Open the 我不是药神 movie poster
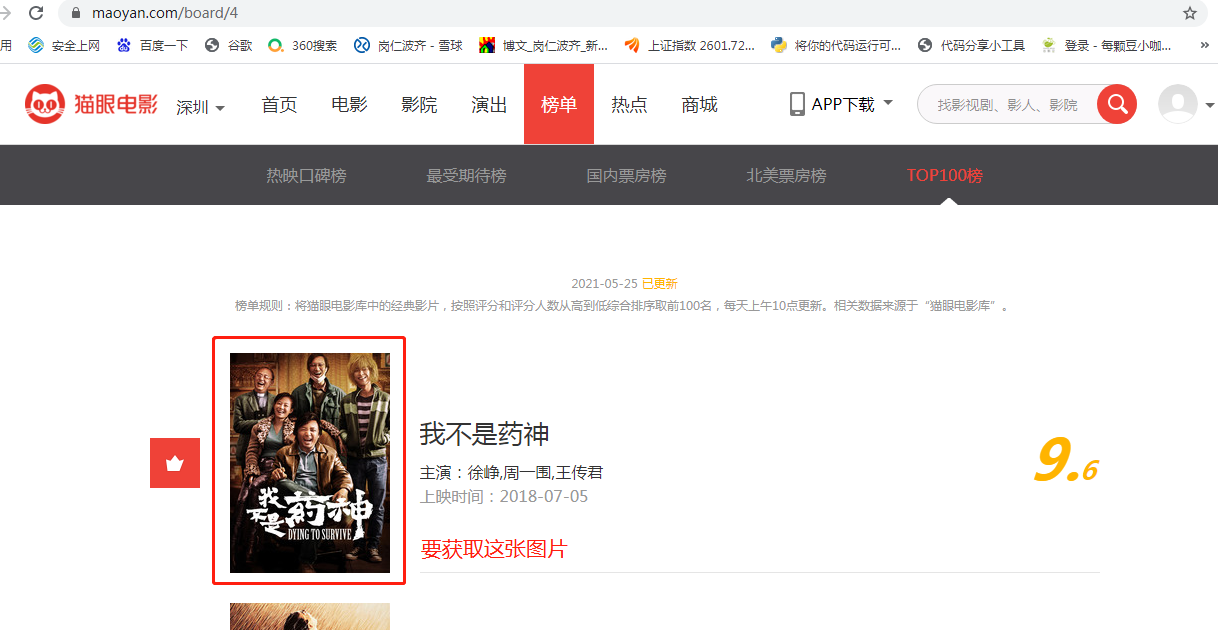The width and height of the screenshot is (1218, 630). (x=310, y=463)
